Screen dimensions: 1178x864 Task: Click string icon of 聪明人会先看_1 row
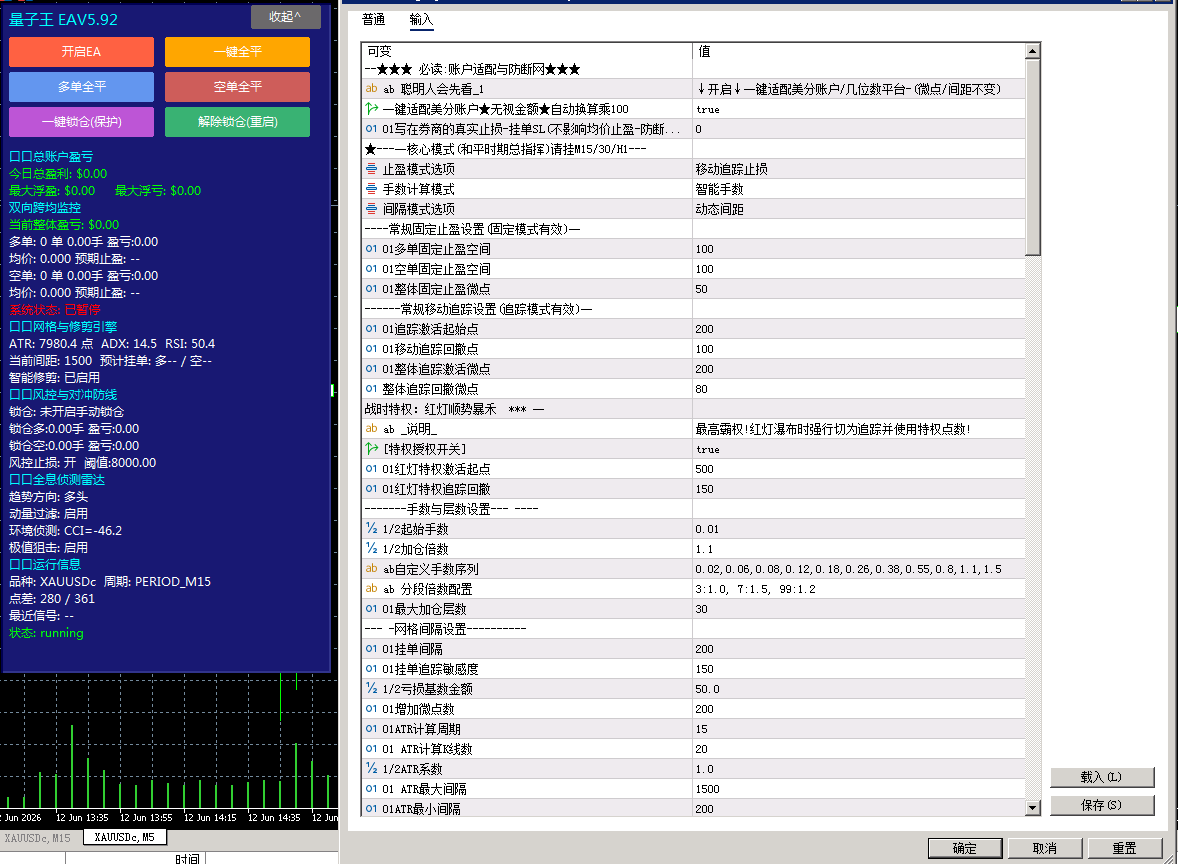click(371, 89)
